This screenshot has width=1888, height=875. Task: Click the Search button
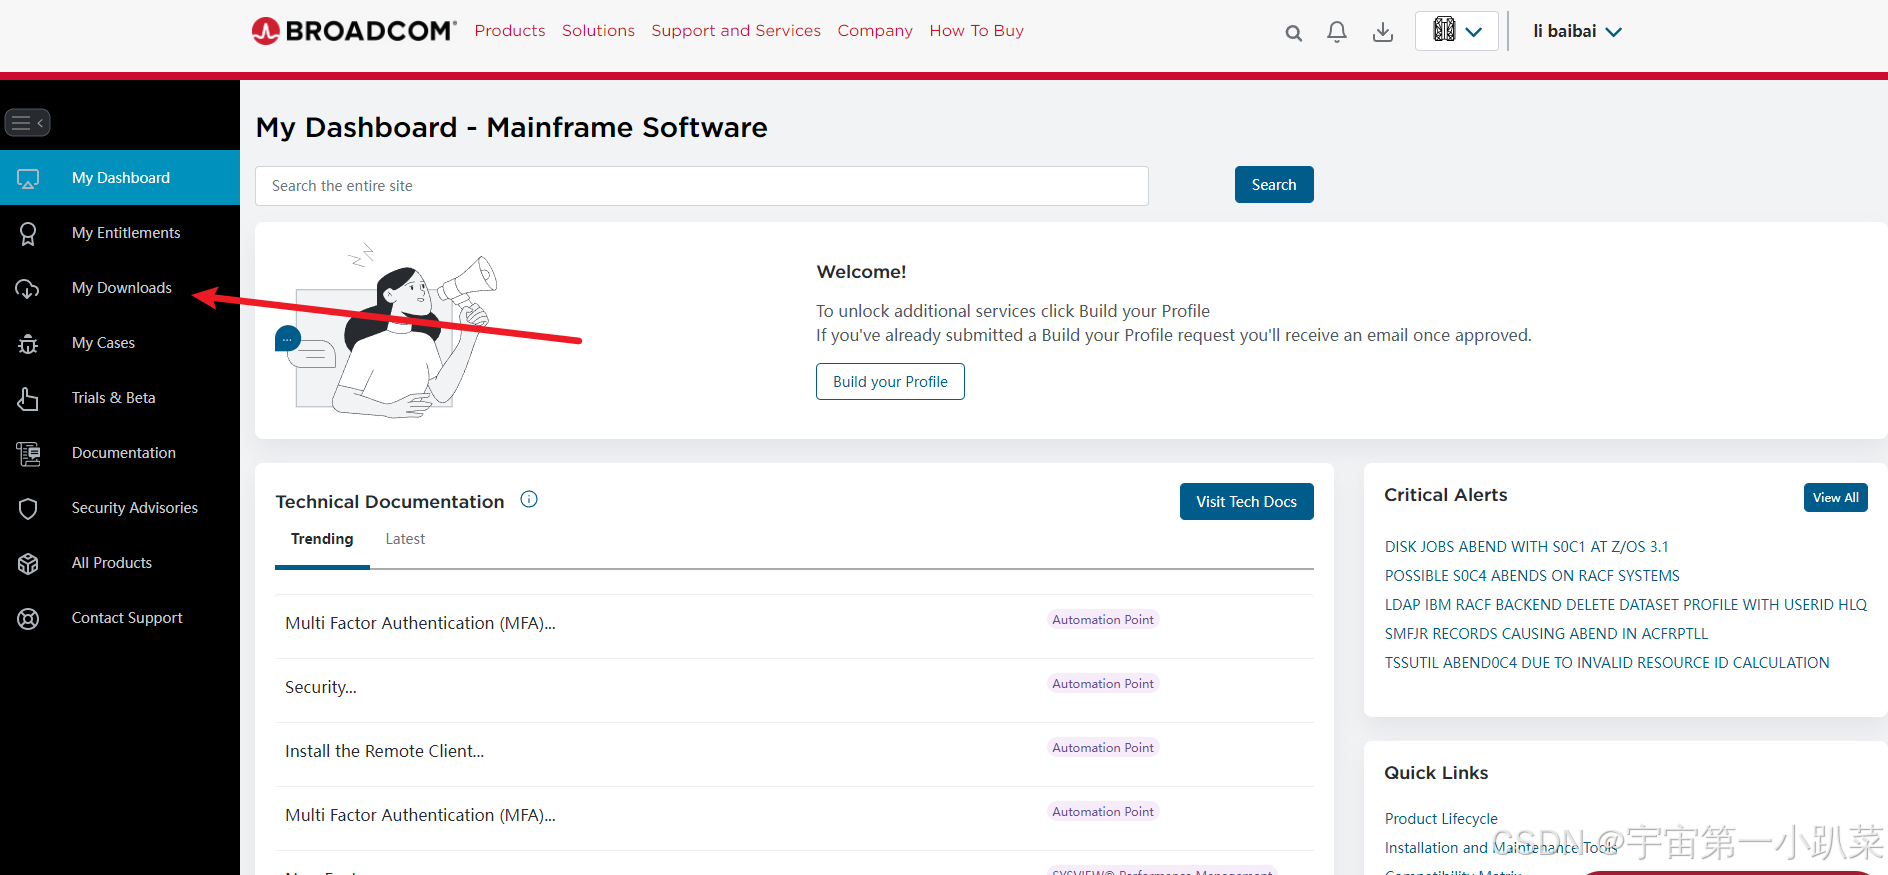pyautogui.click(x=1274, y=185)
